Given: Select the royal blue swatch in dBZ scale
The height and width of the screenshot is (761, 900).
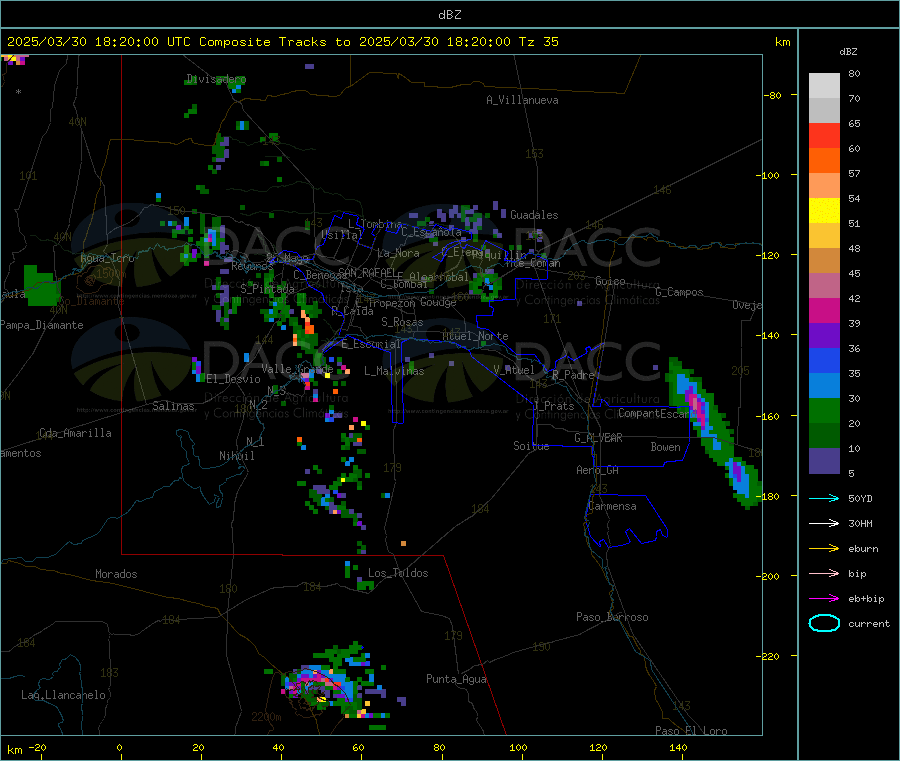Looking at the screenshot, I should click(824, 361).
